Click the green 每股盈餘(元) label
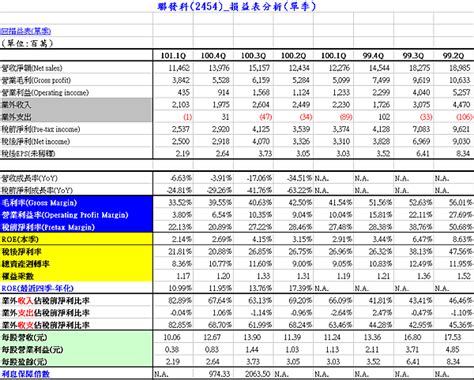The image size is (474, 380). [x=24, y=362]
